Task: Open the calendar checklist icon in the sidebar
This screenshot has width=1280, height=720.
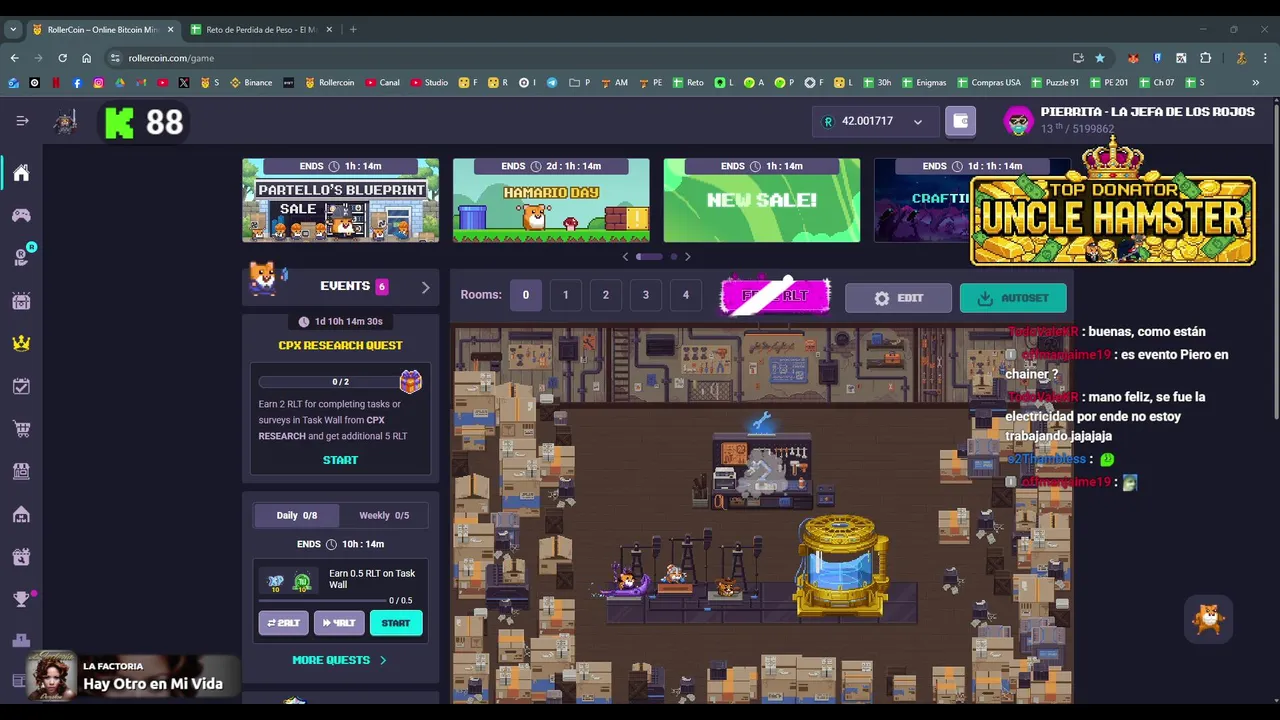Action: [x=21, y=386]
